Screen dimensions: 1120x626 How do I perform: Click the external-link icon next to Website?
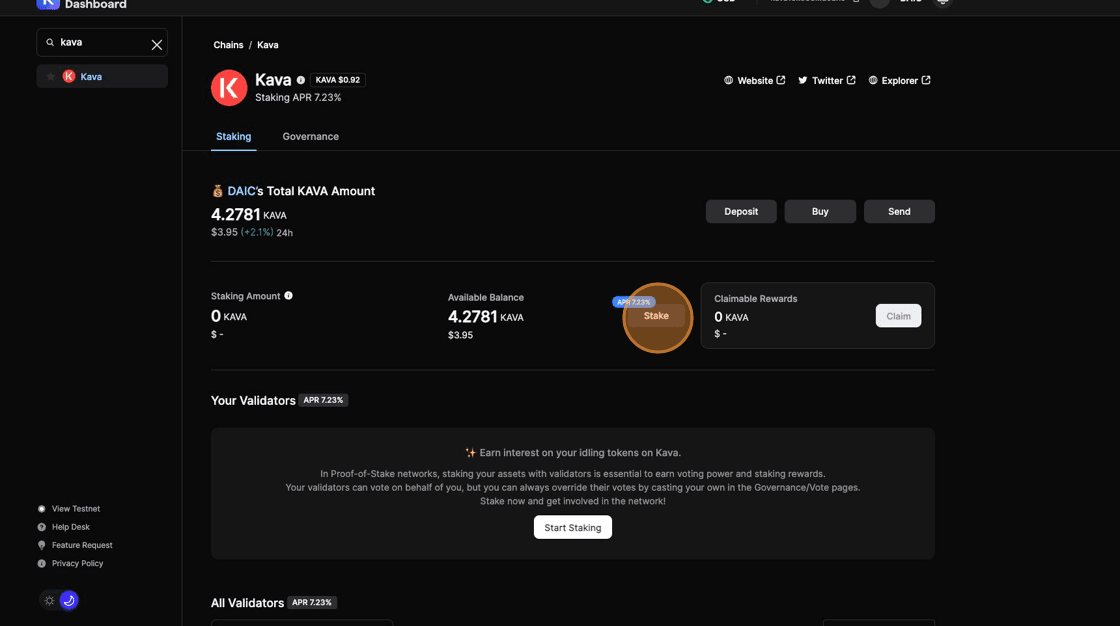point(781,80)
